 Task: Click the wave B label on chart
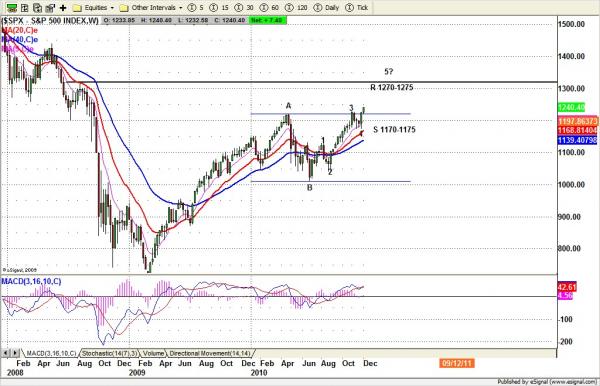310,188
